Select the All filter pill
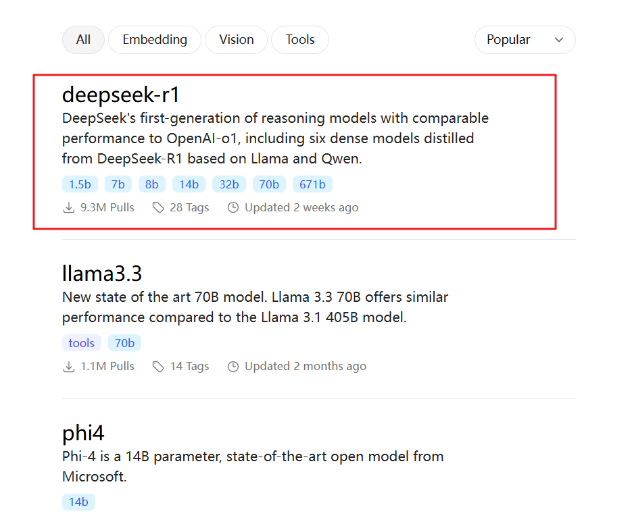 [83, 40]
